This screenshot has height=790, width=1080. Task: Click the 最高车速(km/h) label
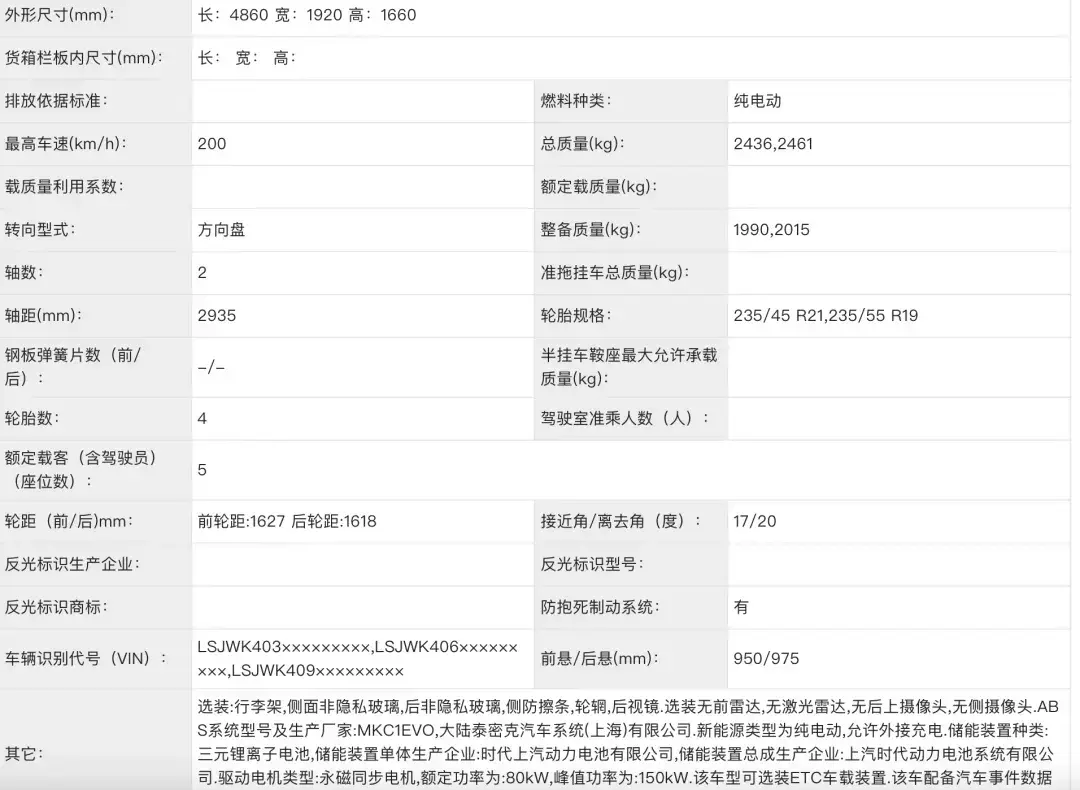click(65, 144)
